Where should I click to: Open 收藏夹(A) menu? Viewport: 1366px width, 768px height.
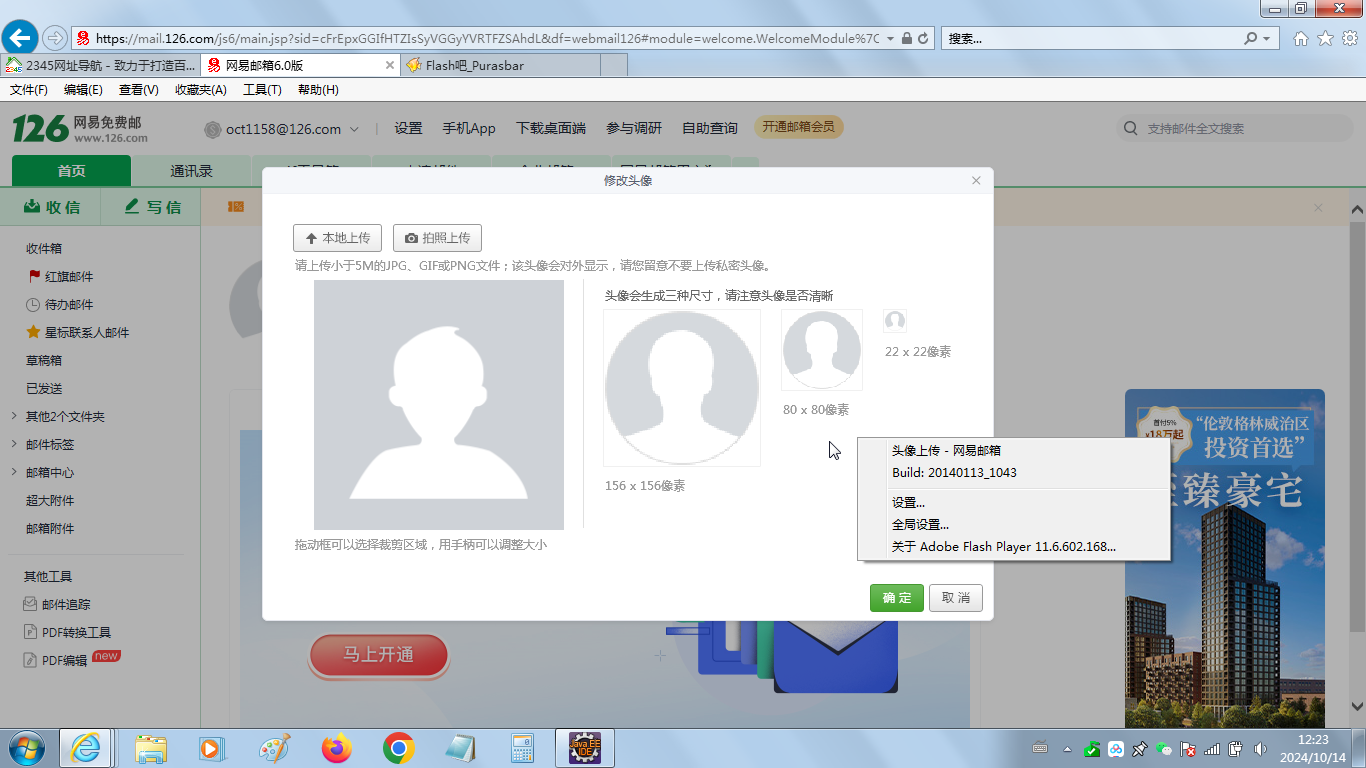tap(200, 90)
